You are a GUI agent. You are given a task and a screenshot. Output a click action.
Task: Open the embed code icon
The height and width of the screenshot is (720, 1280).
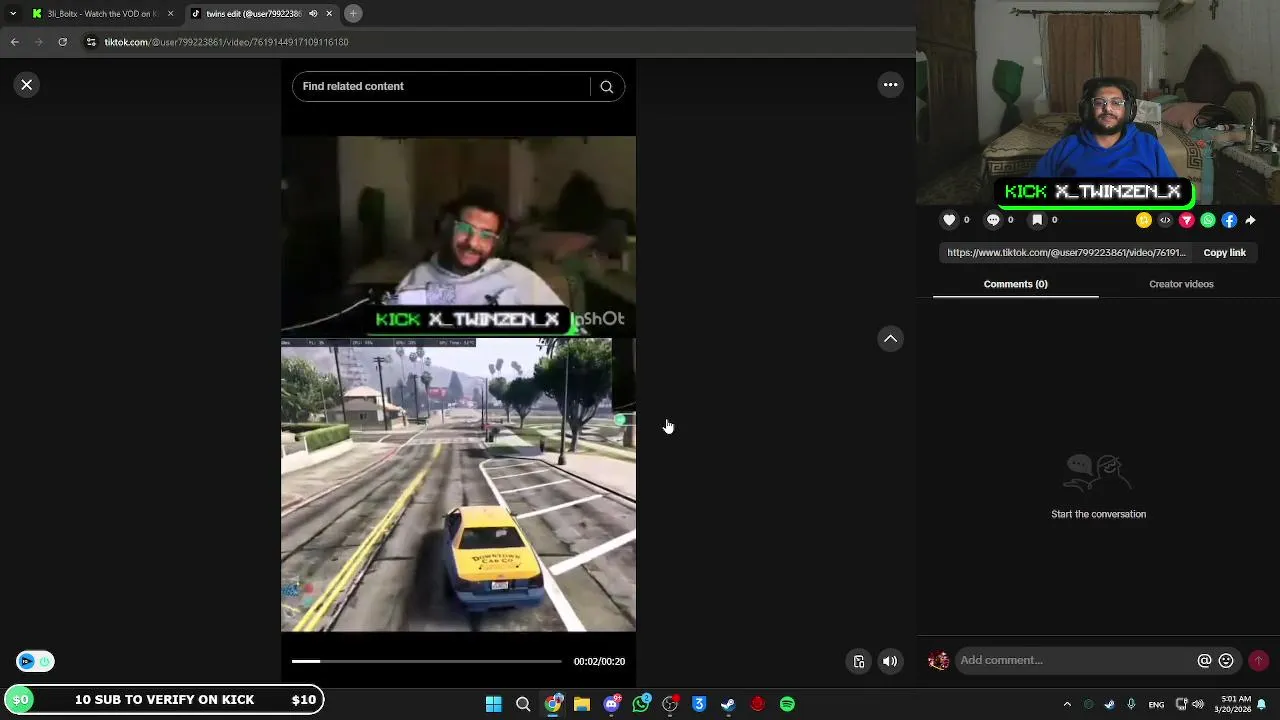pyautogui.click(x=1165, y=220)
